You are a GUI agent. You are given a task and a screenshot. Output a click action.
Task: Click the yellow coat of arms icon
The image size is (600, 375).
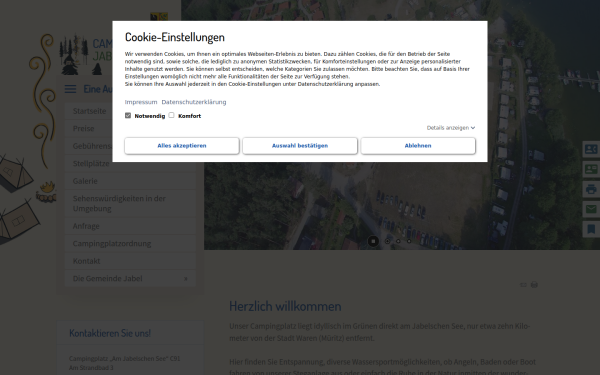(159, 17)
